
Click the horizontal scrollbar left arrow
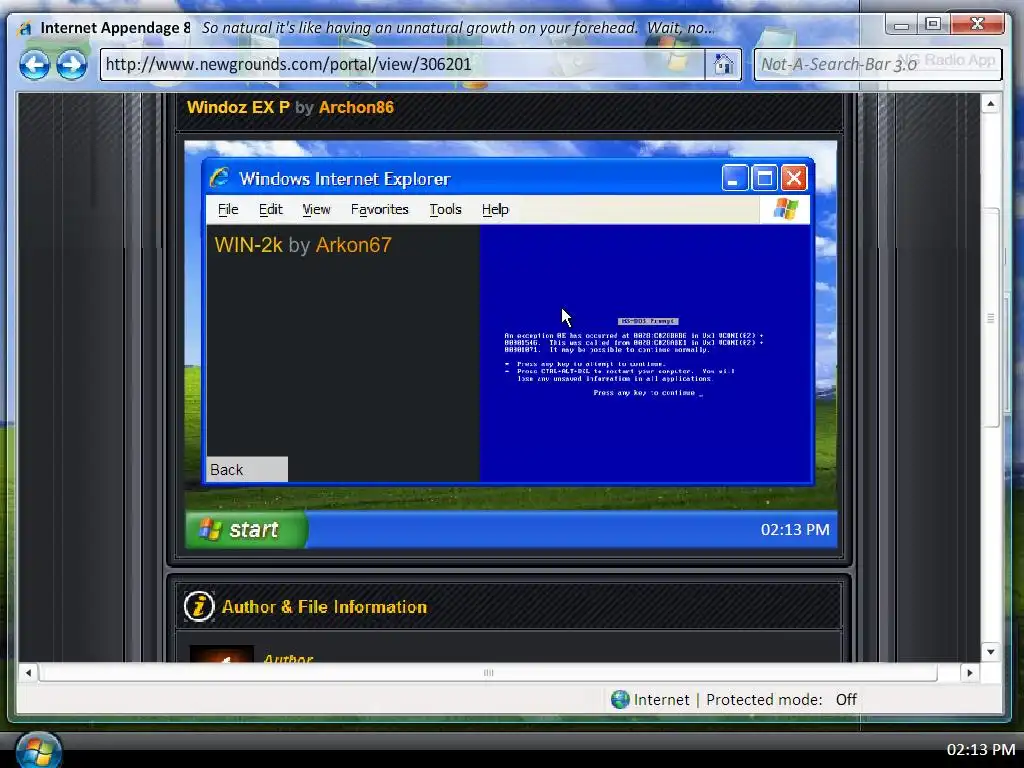(x=28, y=673)
